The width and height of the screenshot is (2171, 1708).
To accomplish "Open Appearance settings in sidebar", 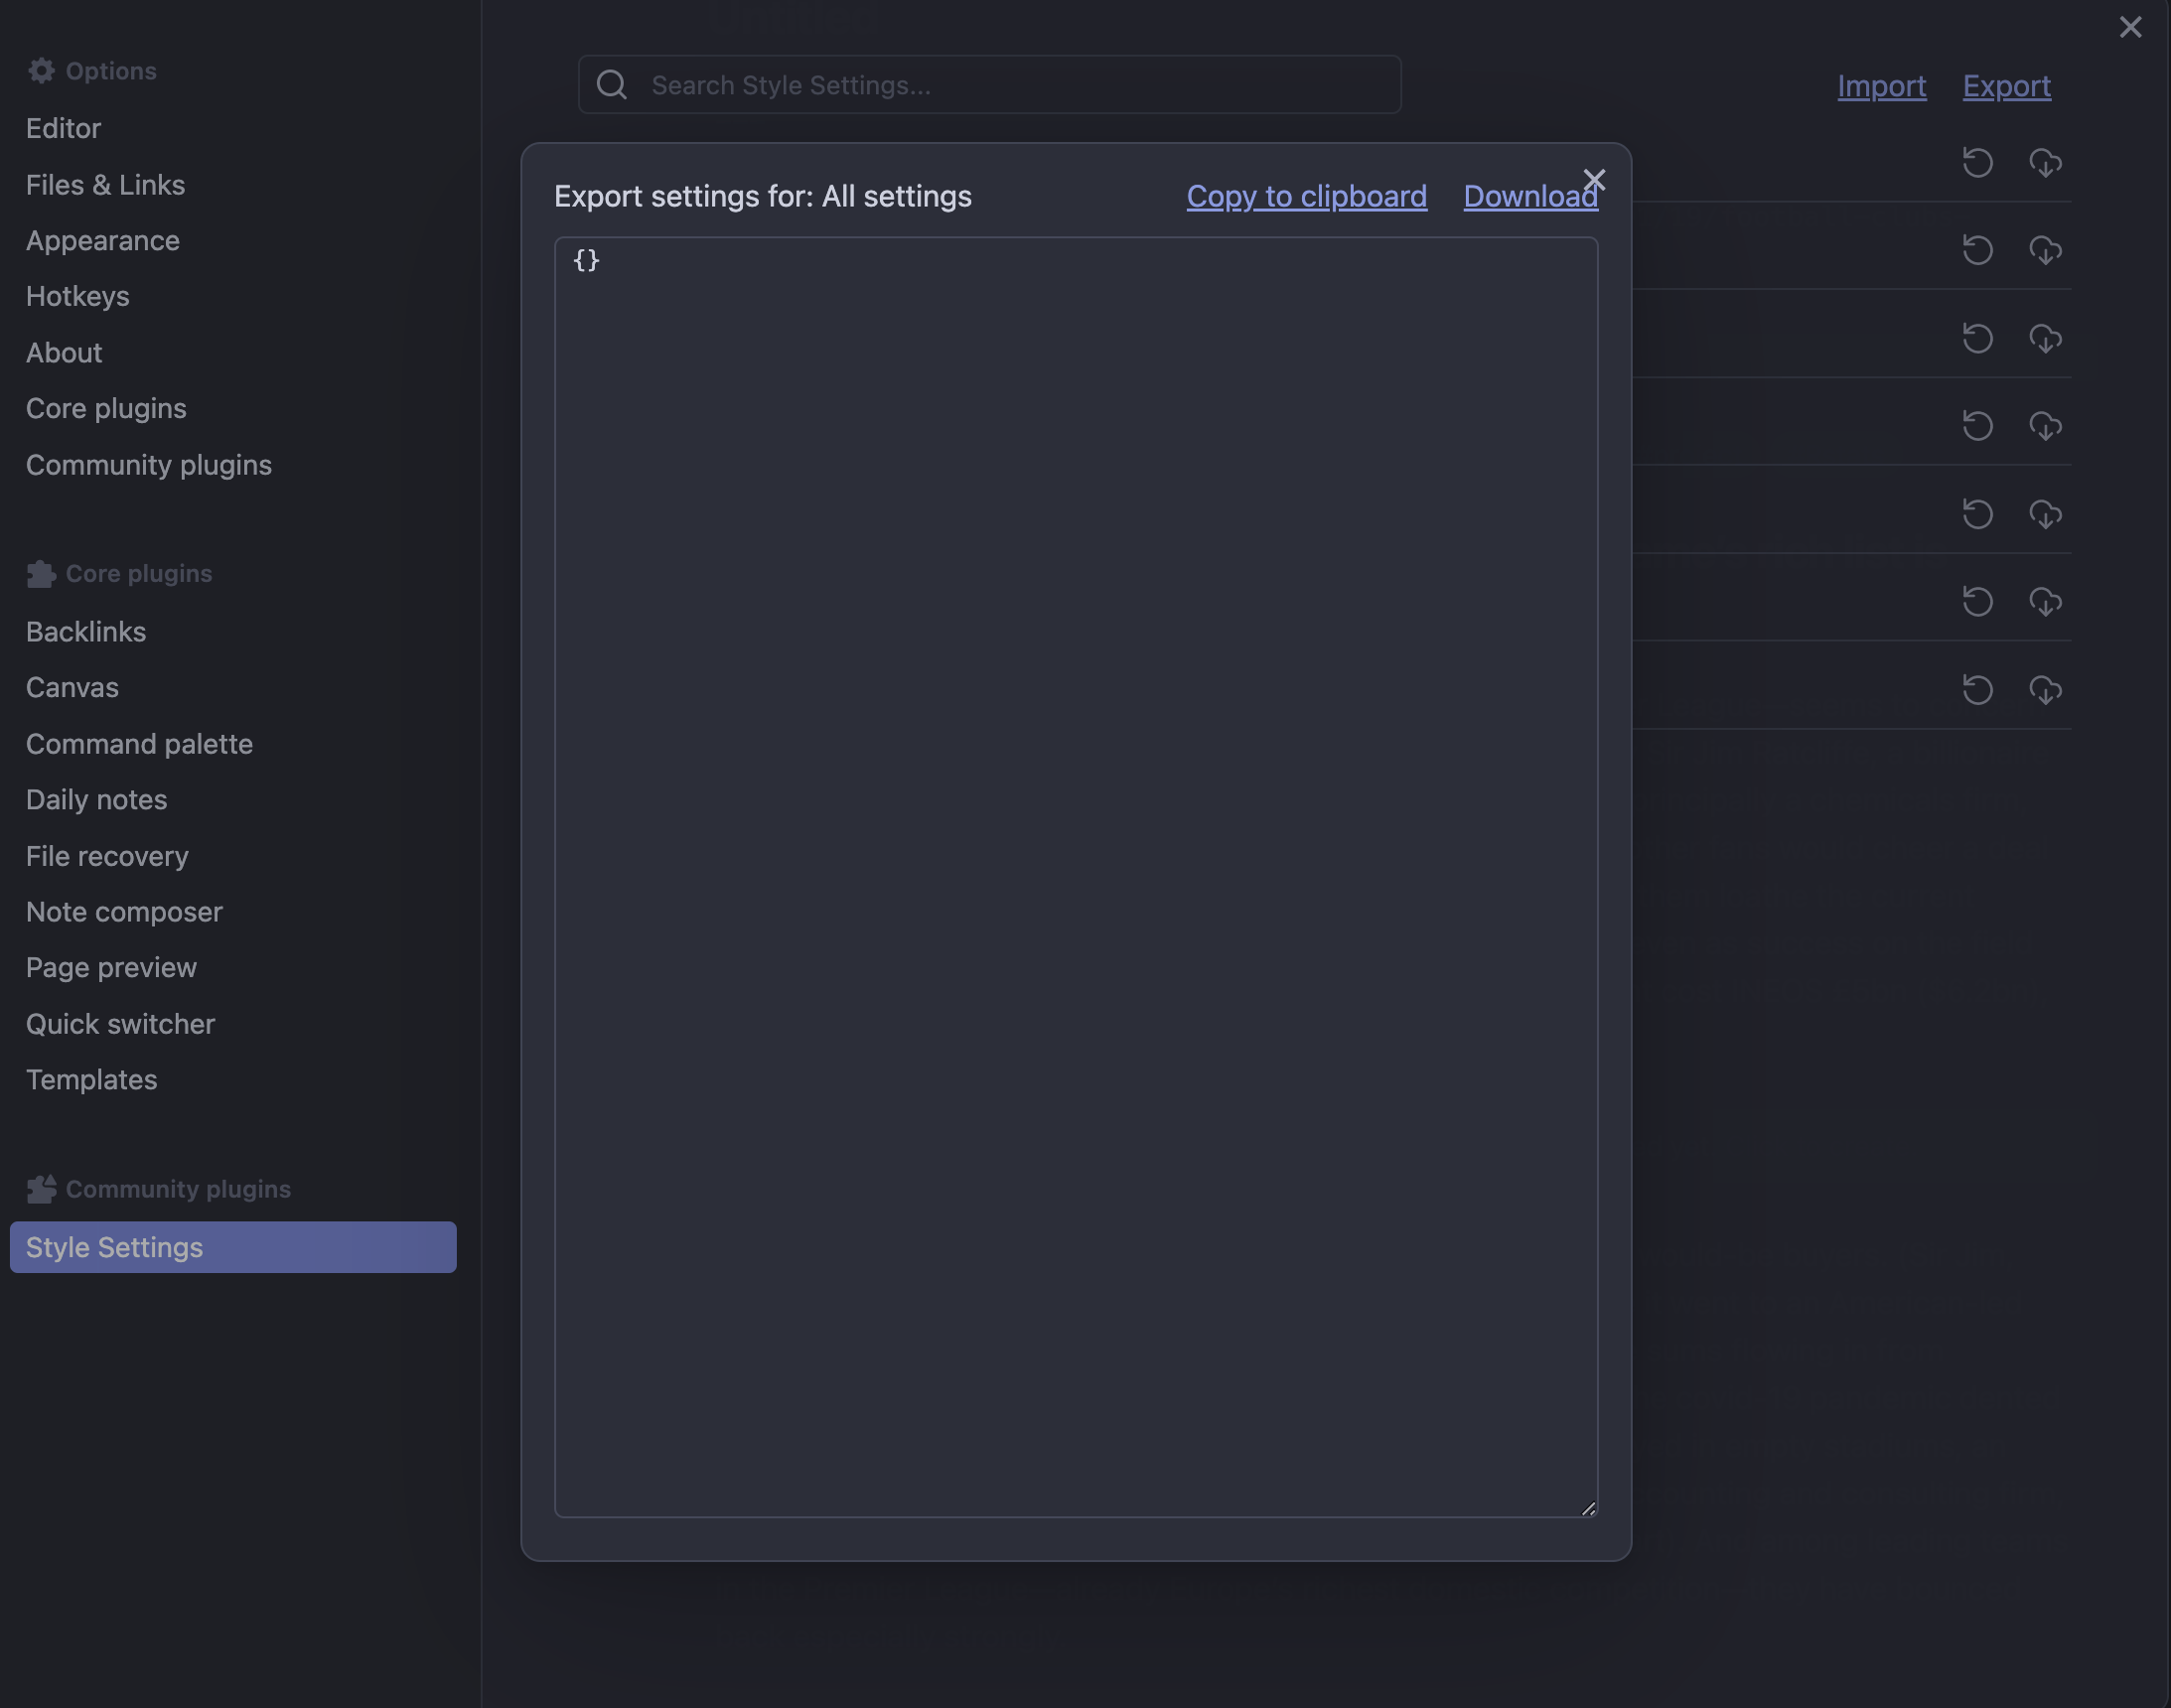I will coord(102,240).
